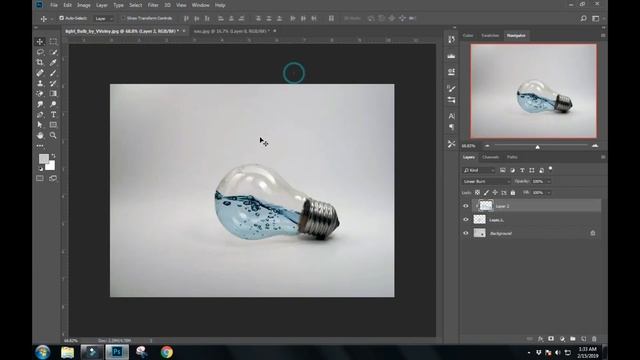Select the Healing Brush tool
This screenshot has width=640, height=360.
point(40,73)
